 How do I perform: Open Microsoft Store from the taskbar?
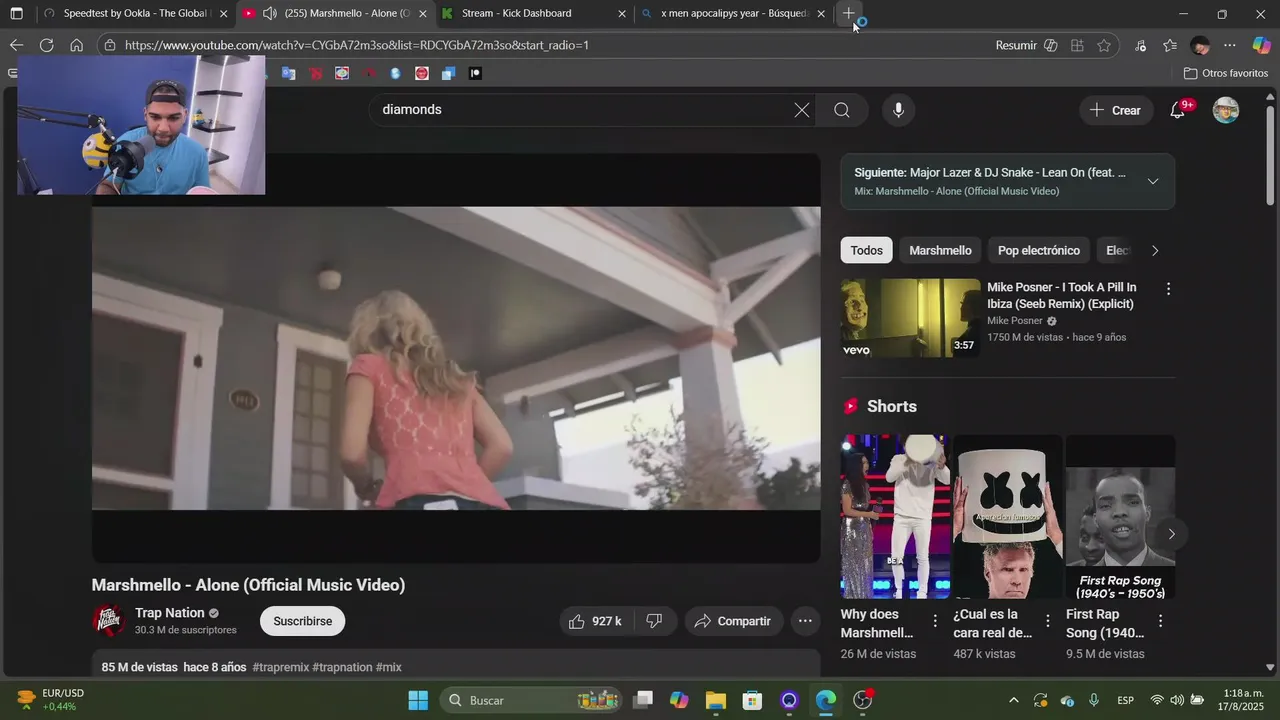[752, 700]
